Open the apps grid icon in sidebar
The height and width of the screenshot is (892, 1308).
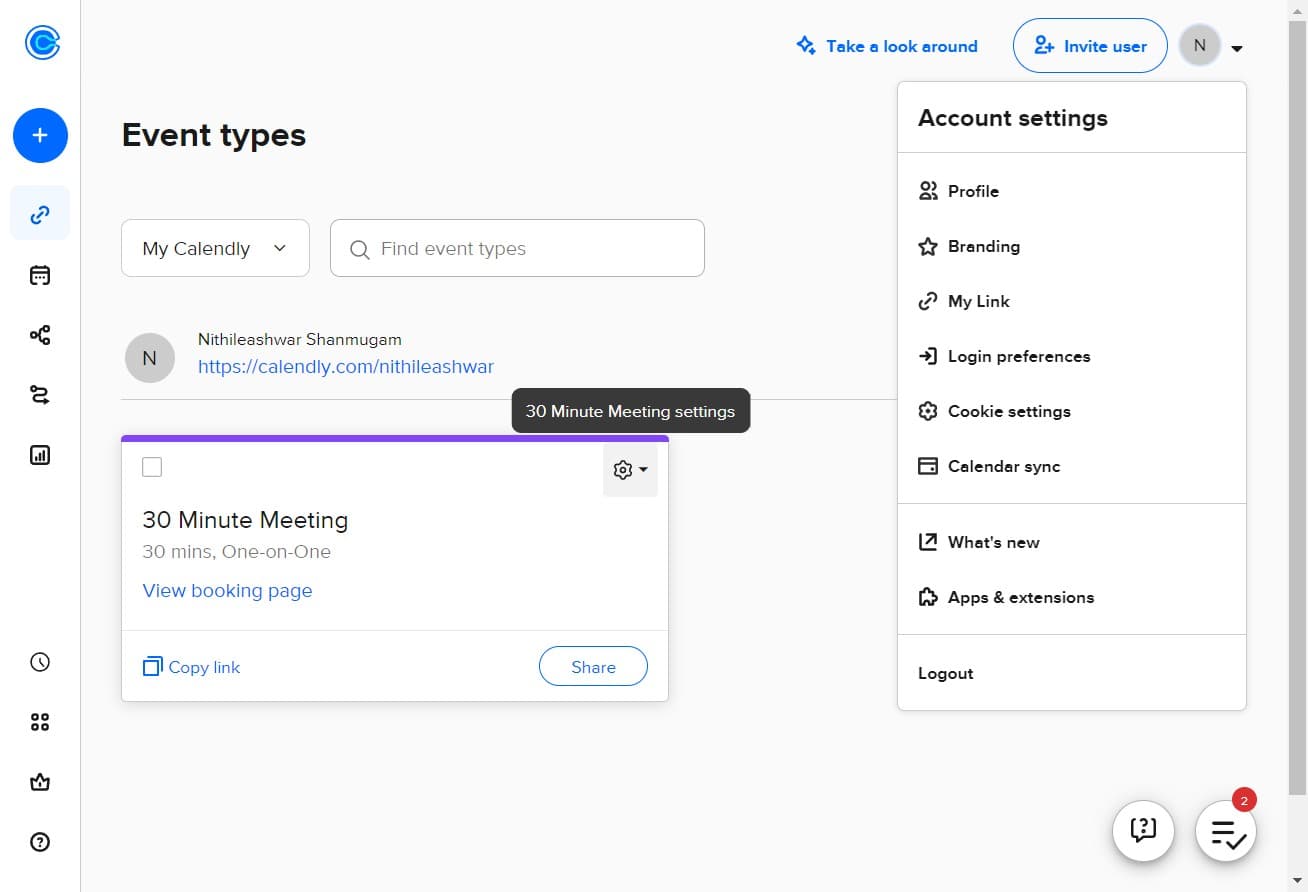[x=40, y=722]
